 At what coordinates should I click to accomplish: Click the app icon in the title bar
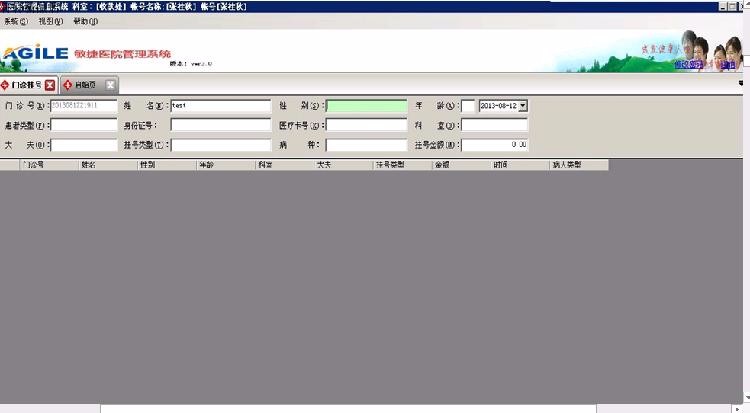(2, 7)
